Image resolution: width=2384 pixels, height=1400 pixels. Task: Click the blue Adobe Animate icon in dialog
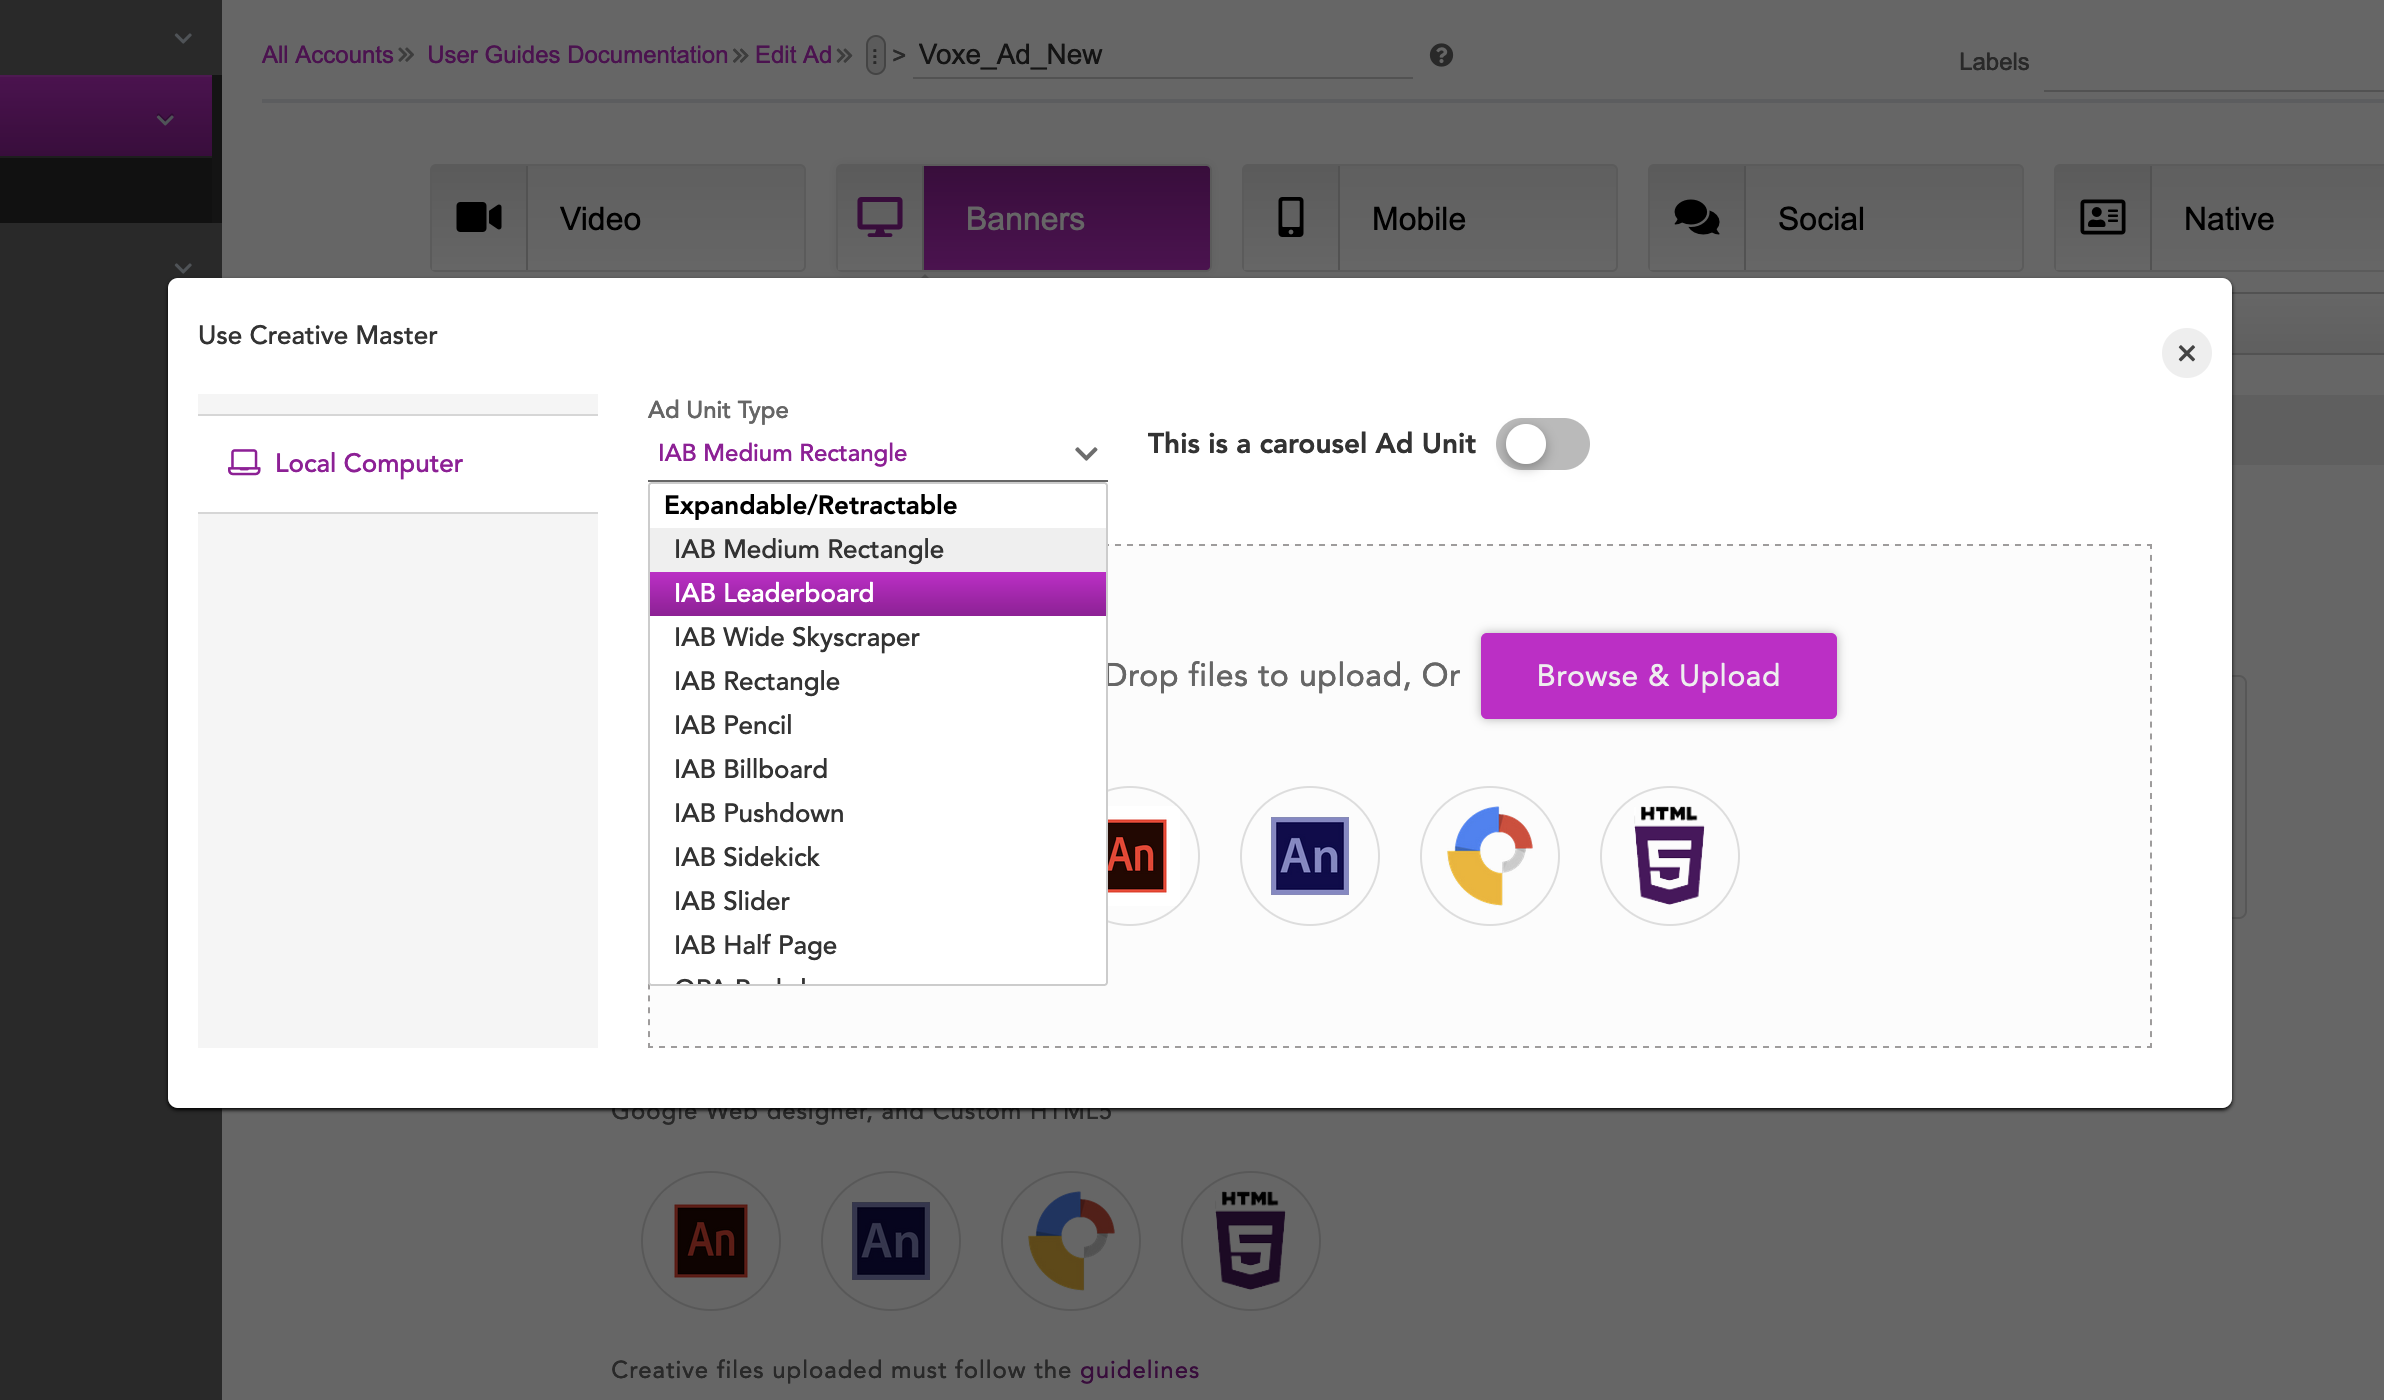[x=1309, y=856]
